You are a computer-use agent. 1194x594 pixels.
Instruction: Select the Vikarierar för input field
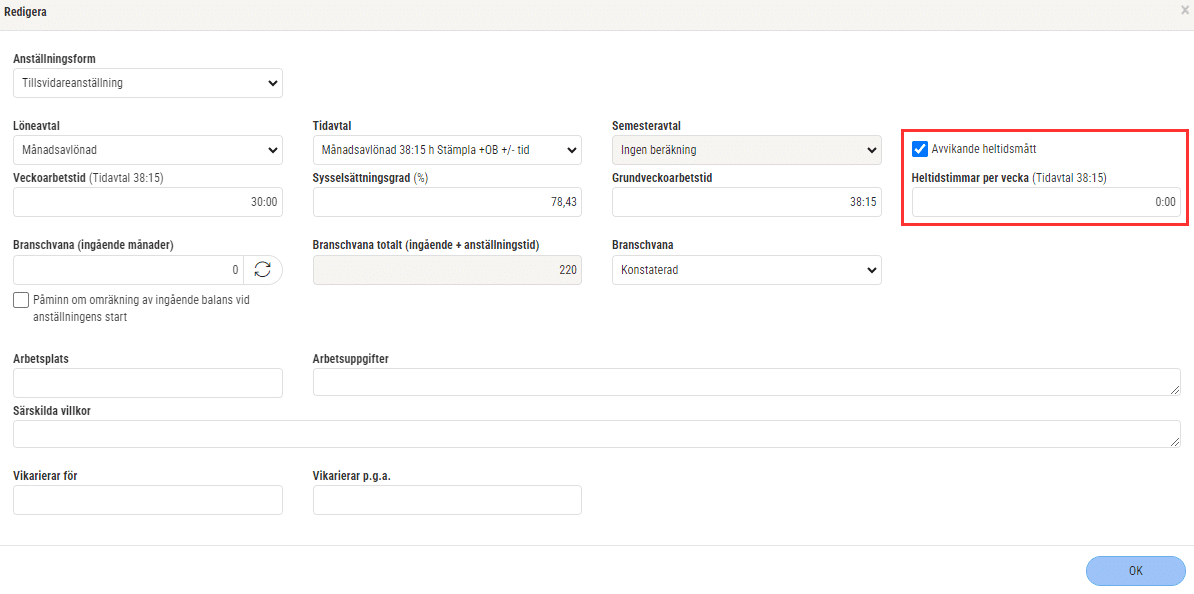pos(148,500)
